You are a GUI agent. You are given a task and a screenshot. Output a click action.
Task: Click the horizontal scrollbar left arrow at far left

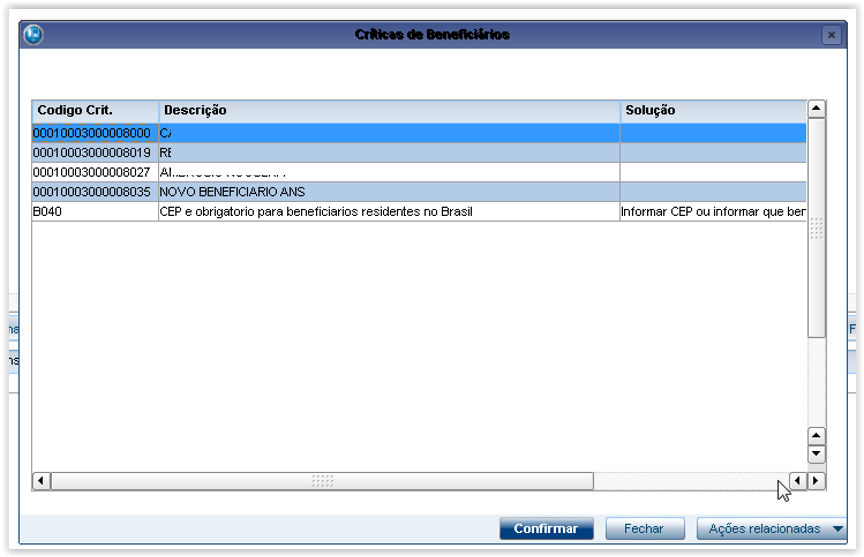tap(41, 481)
